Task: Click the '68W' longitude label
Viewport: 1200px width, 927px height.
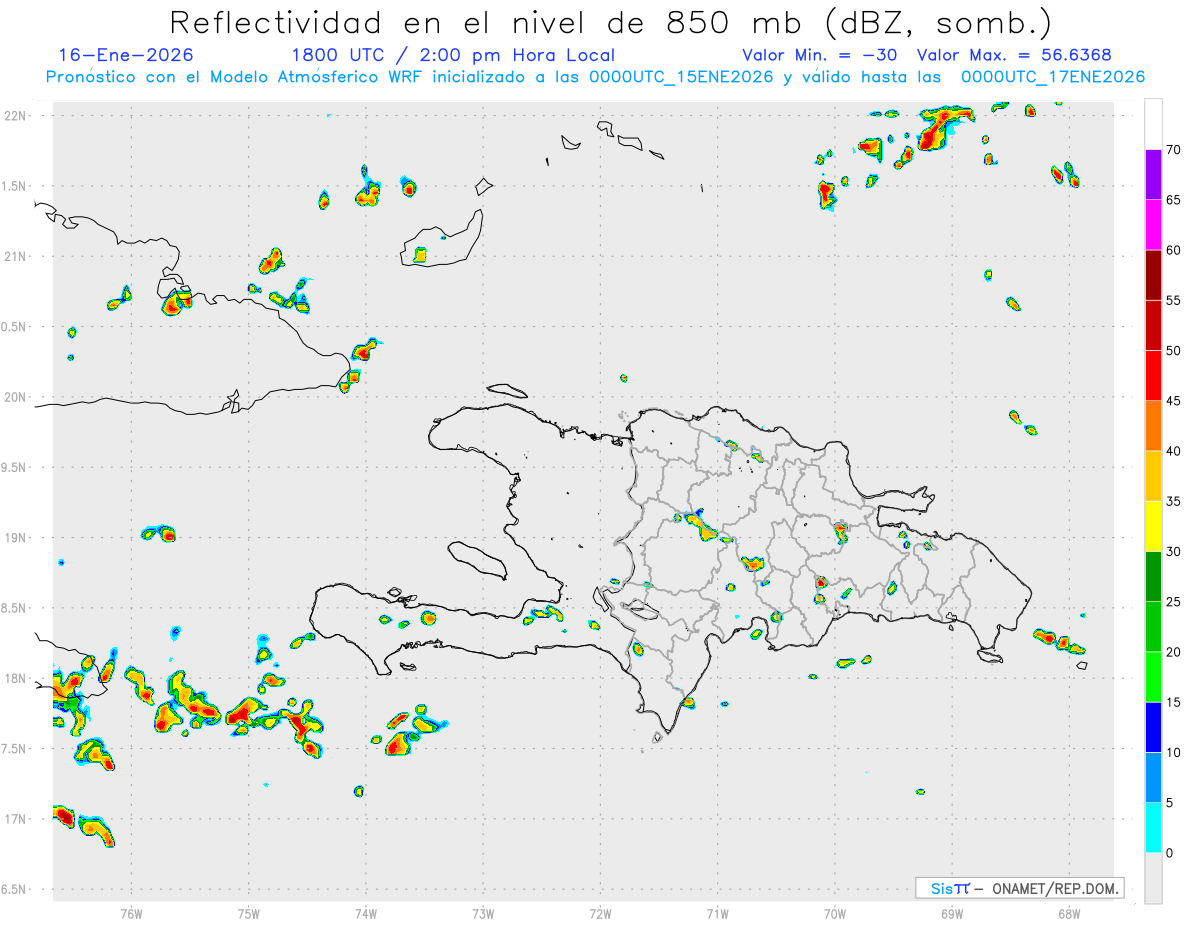Action: click(1069, 913)
